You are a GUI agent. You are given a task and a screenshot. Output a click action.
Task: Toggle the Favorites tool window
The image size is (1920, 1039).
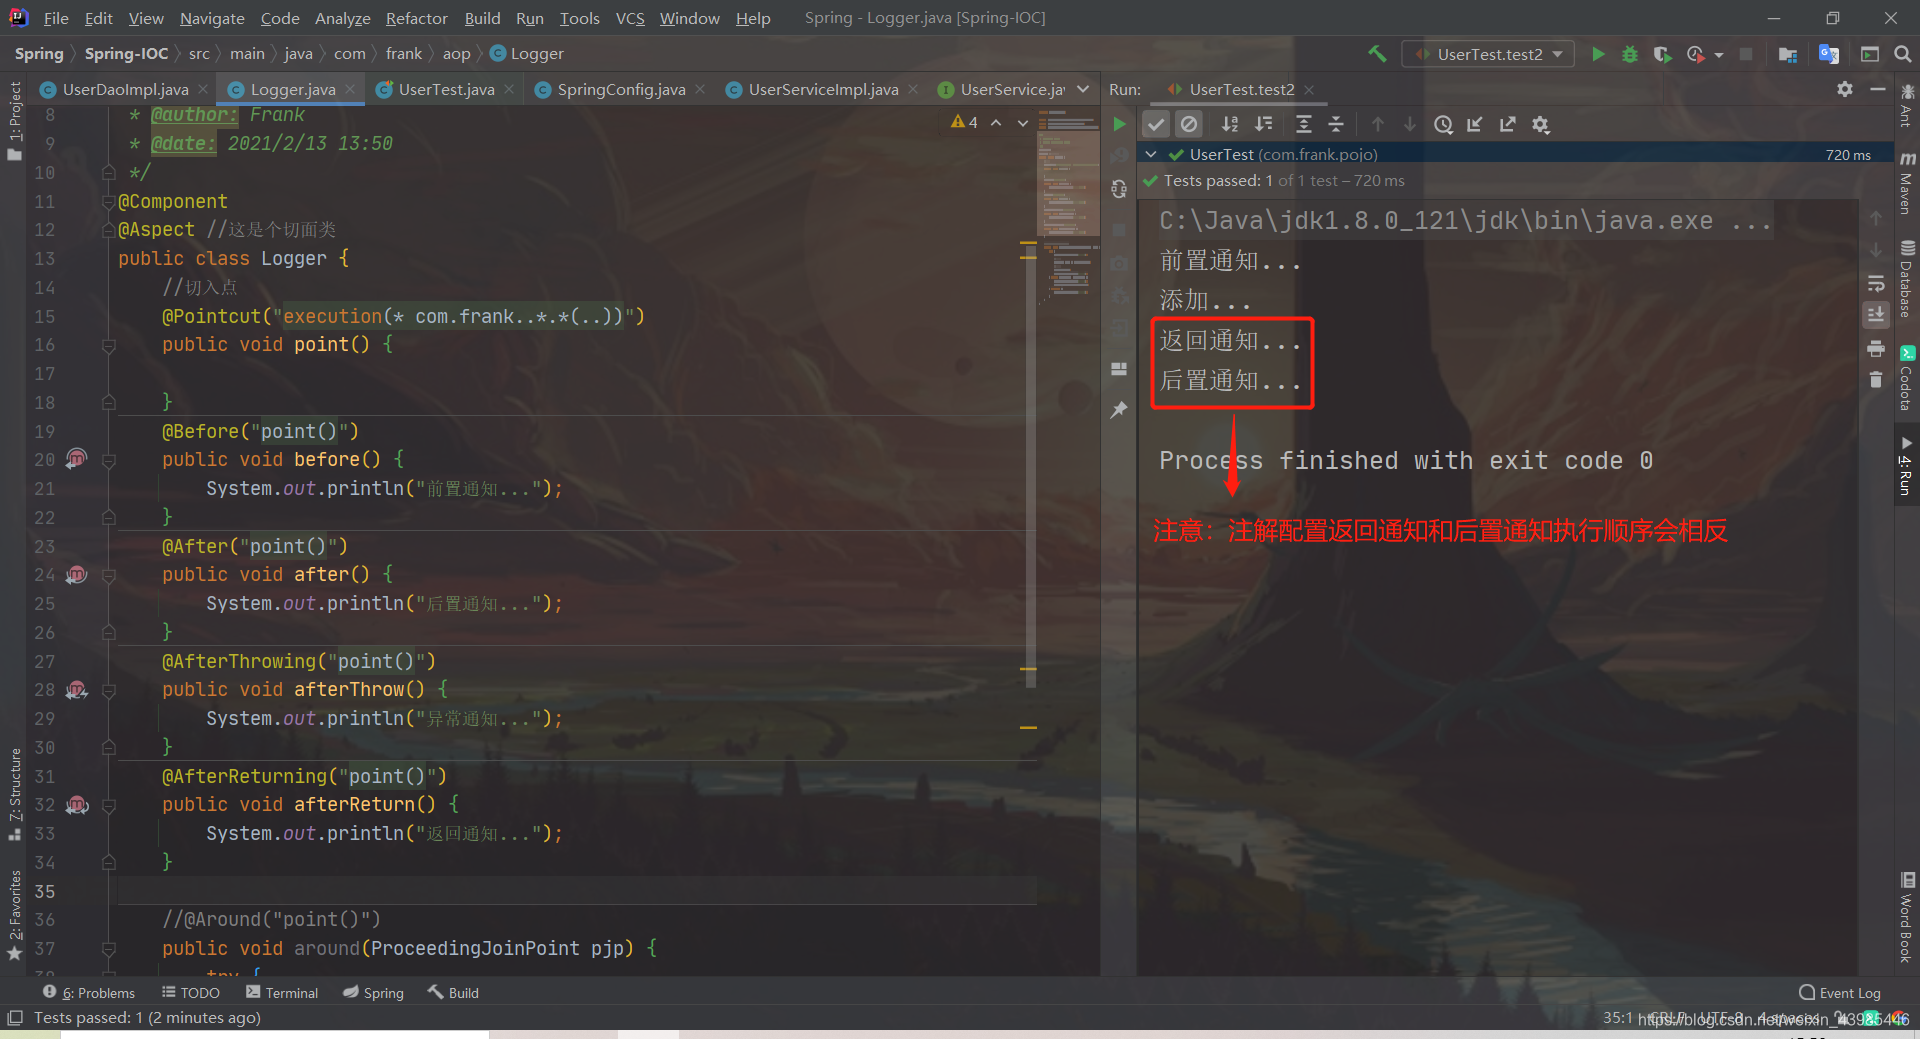pos(14,915)
